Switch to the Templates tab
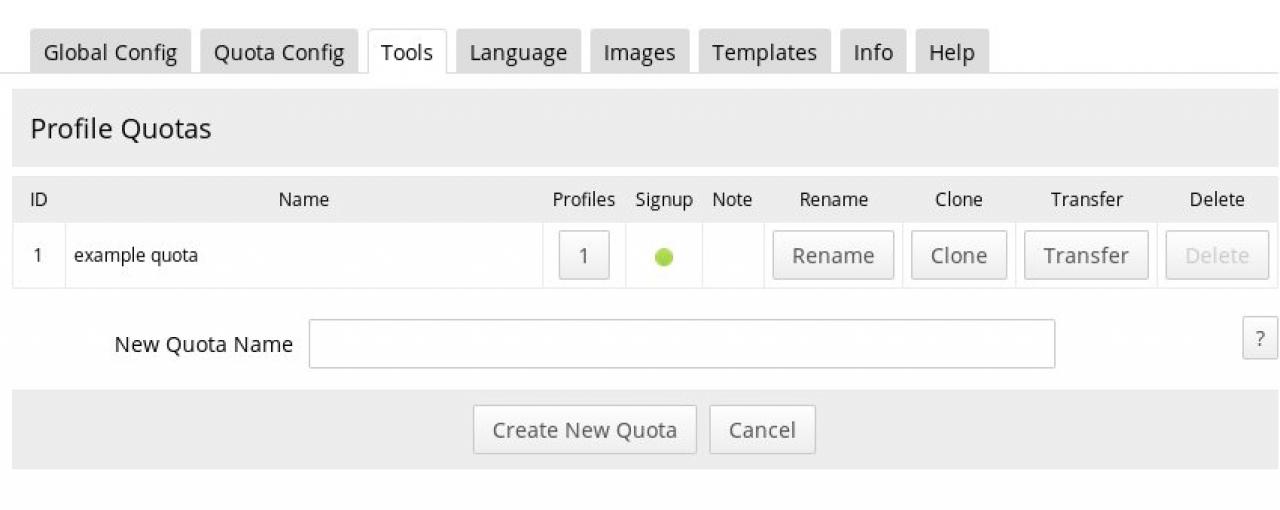 tap(764, 52)
